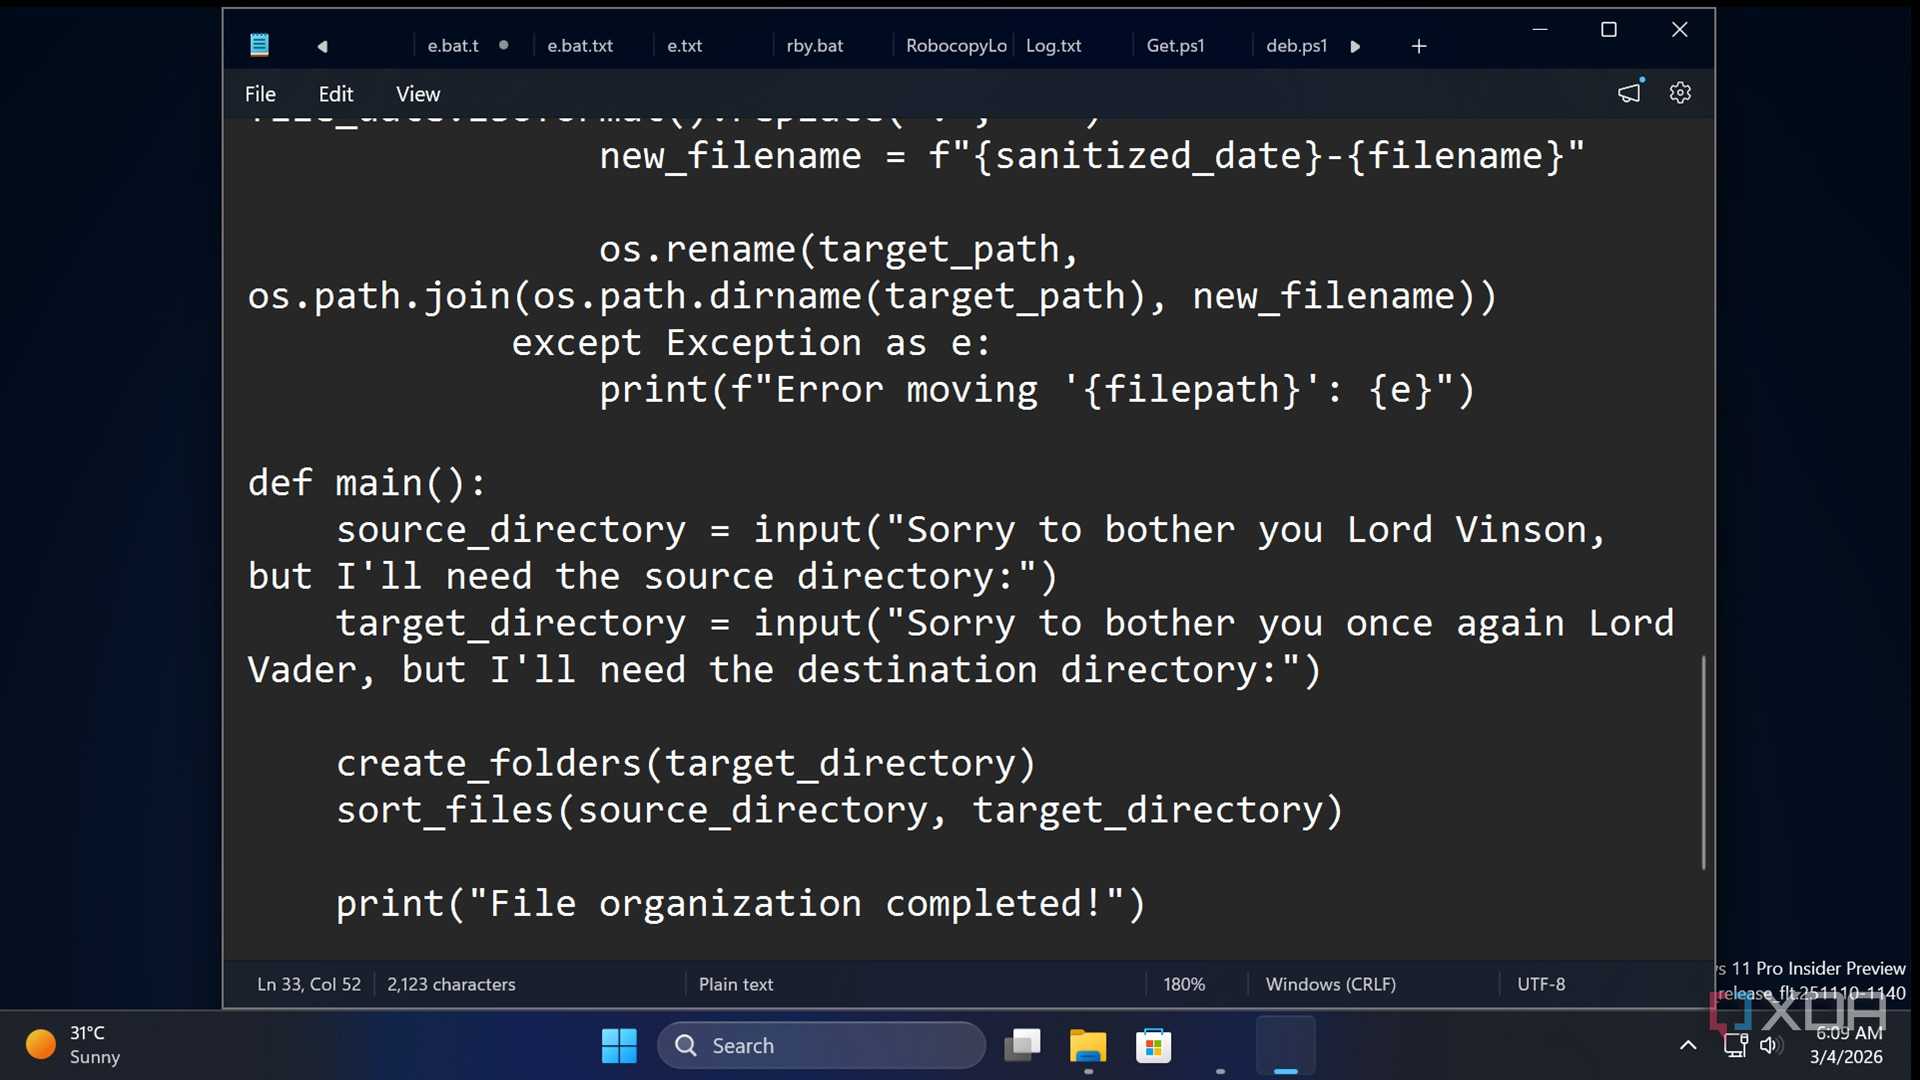Open the View menu
The height and width of the screenshot is (1080, 1920).
(x=418, y=94)
